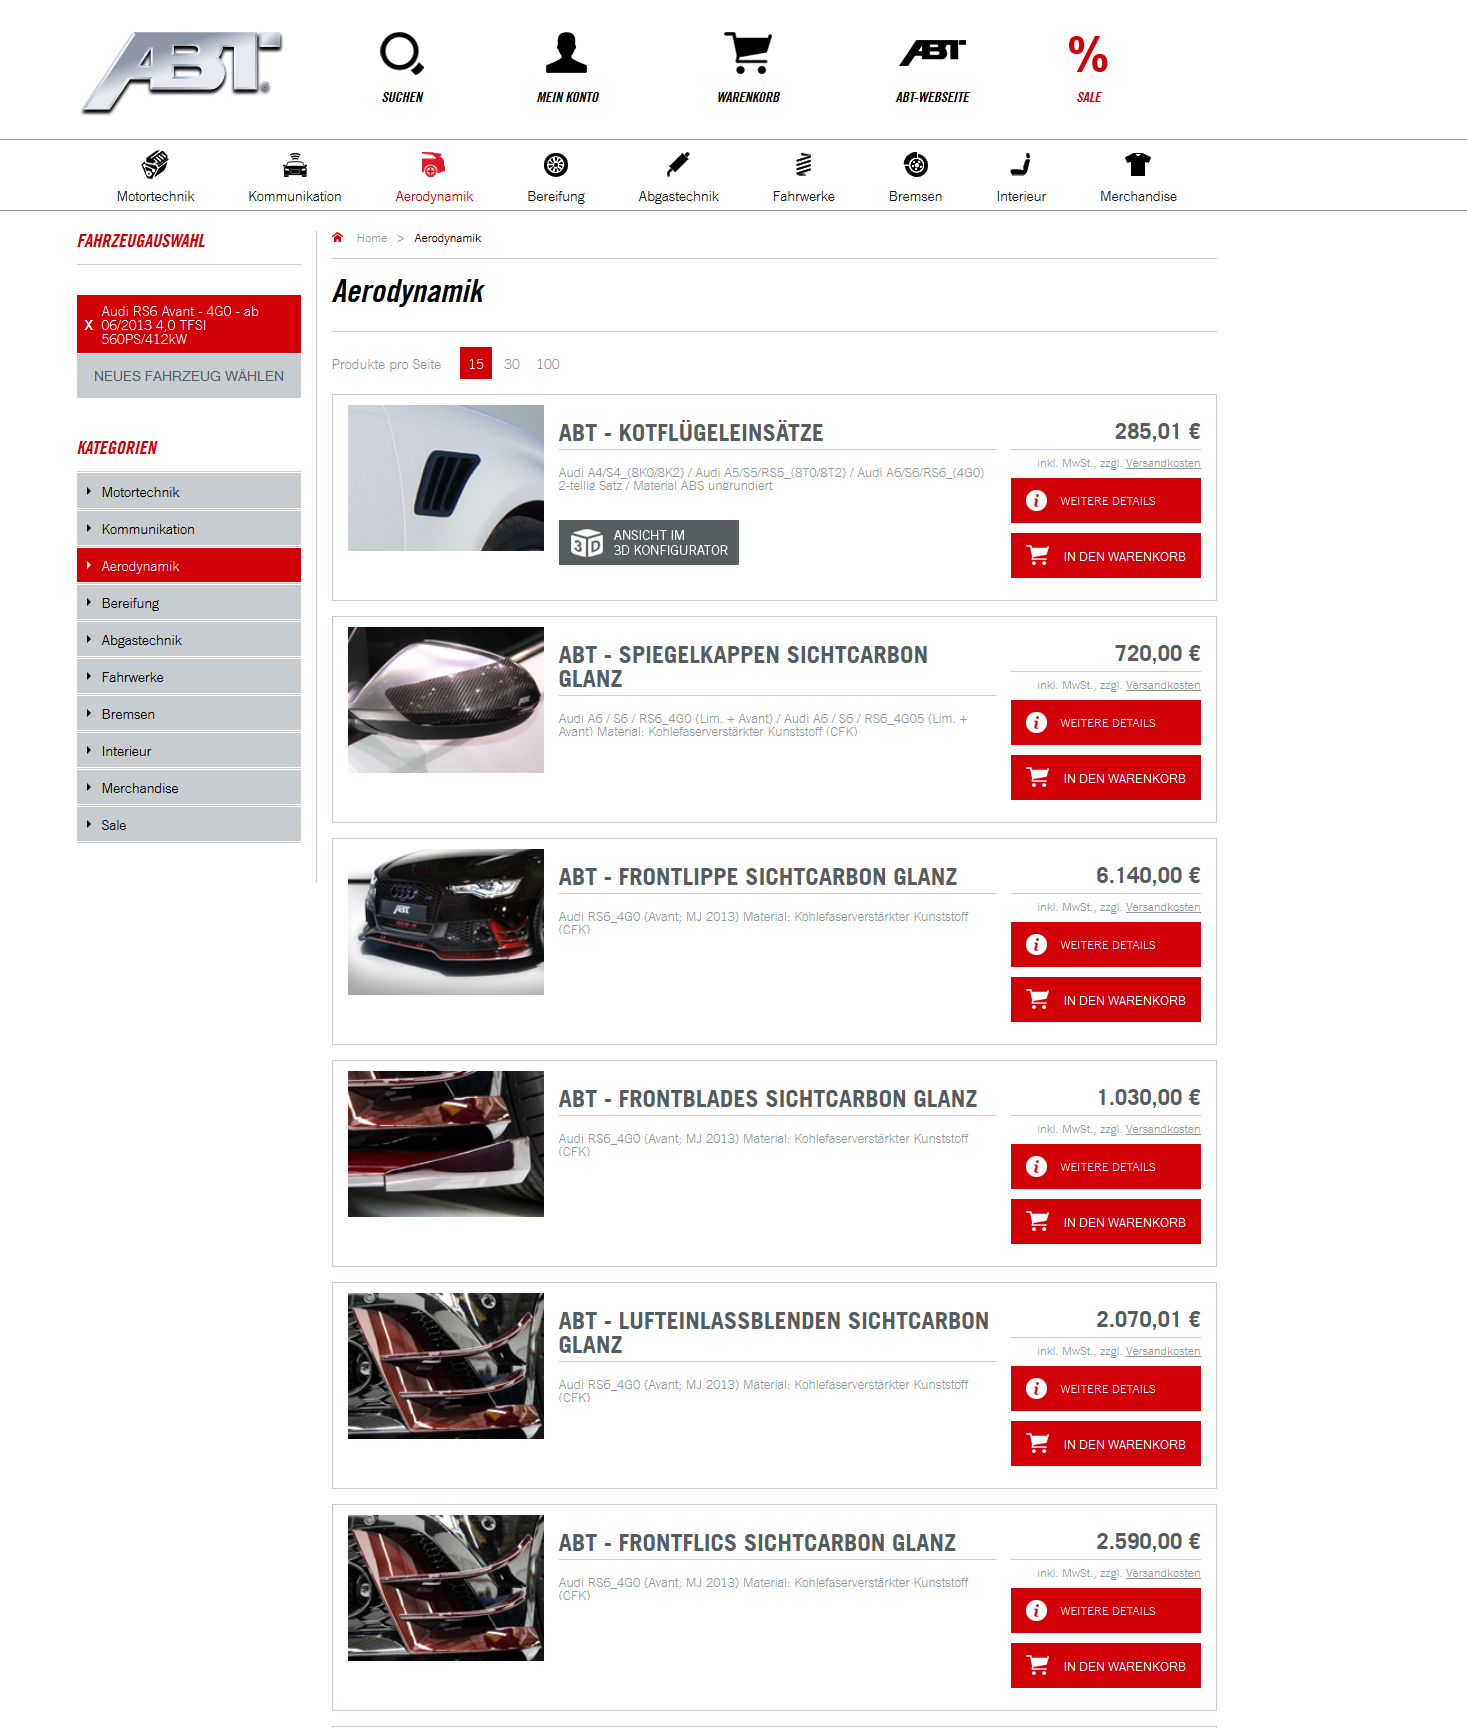Select Interieur seat icon in top nav
This screenshot has height=1728, width=1467.
pos(1021,164)
